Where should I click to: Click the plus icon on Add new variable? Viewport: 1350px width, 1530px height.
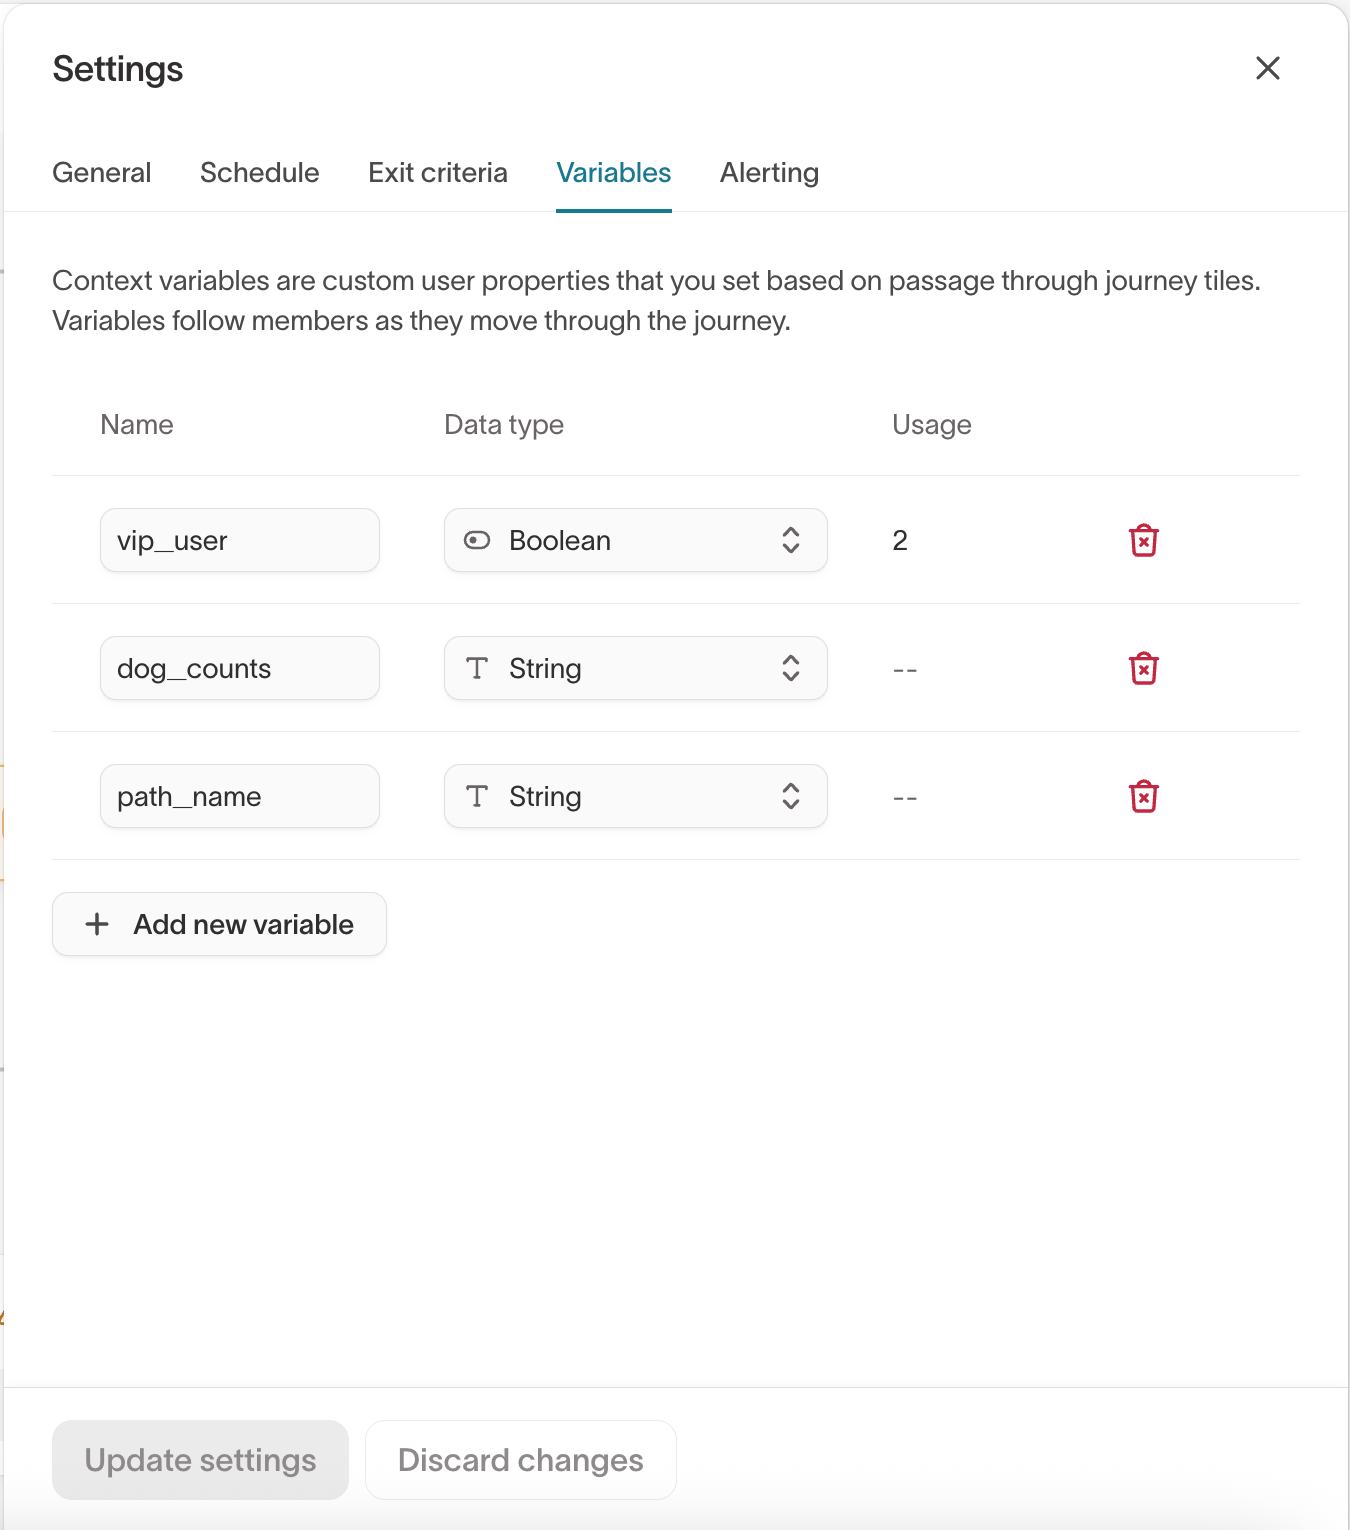pyautogui.click(x=96, y=924)
